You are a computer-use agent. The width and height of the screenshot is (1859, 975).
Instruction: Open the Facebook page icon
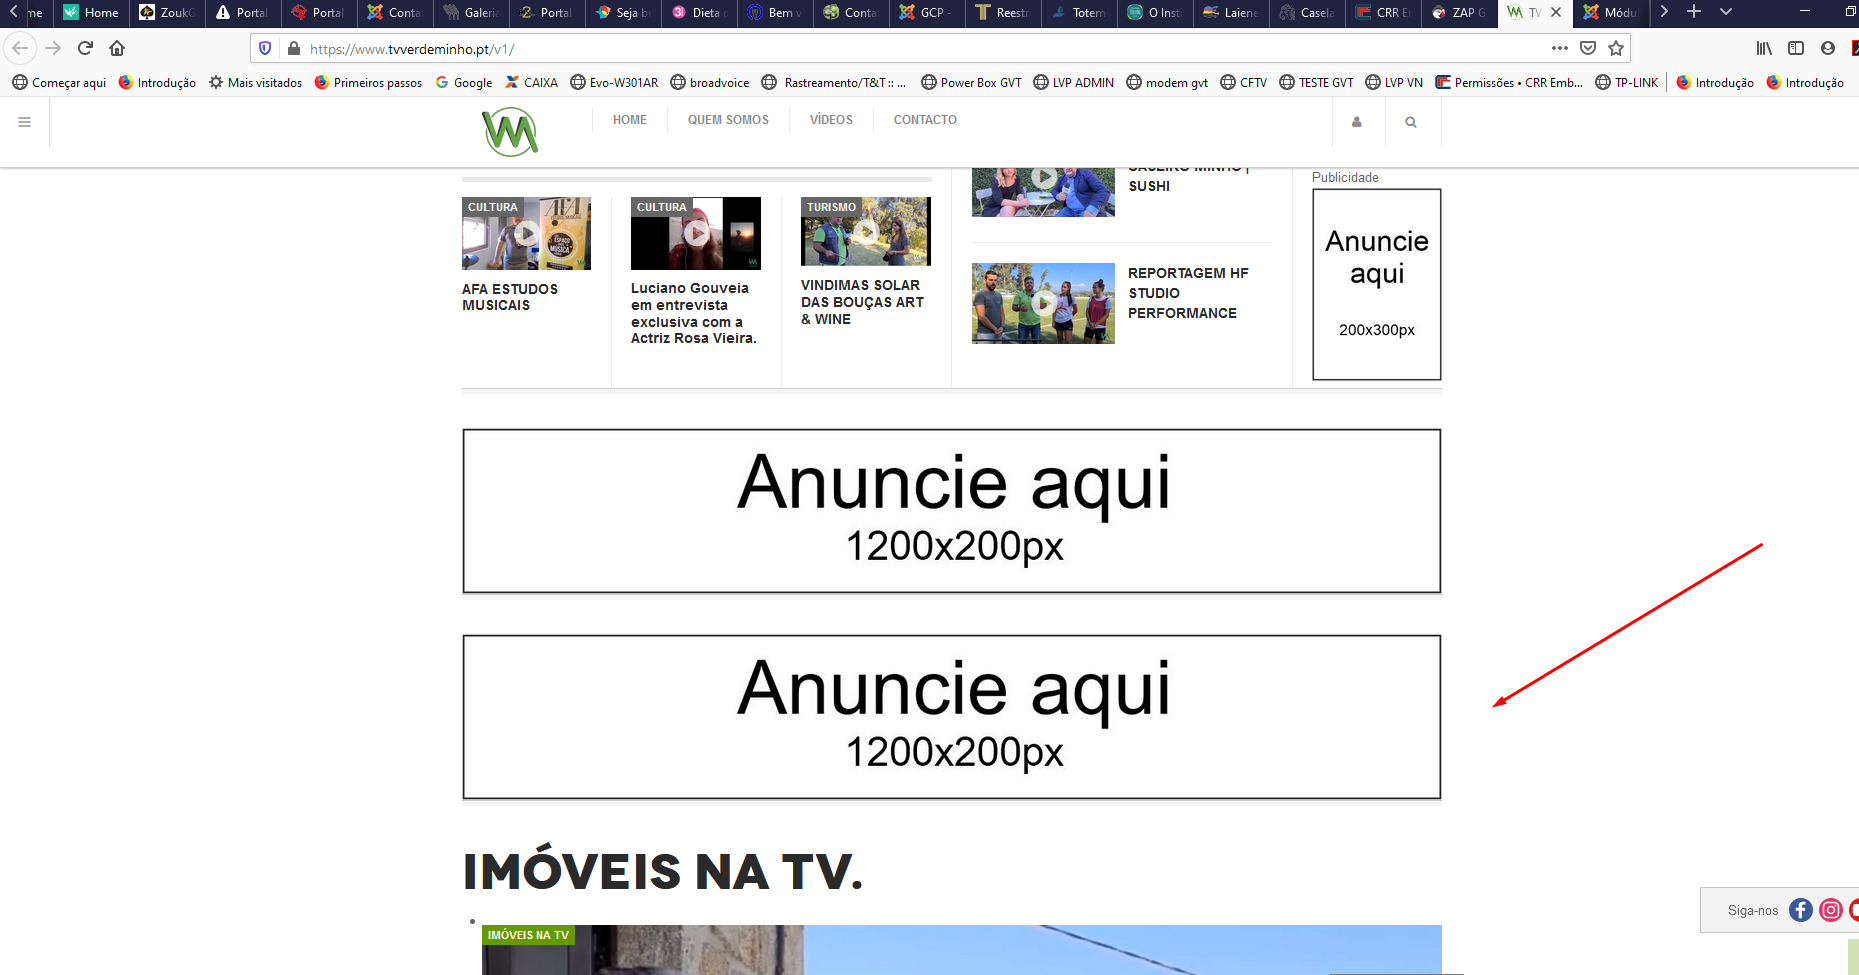(1800, 910)
